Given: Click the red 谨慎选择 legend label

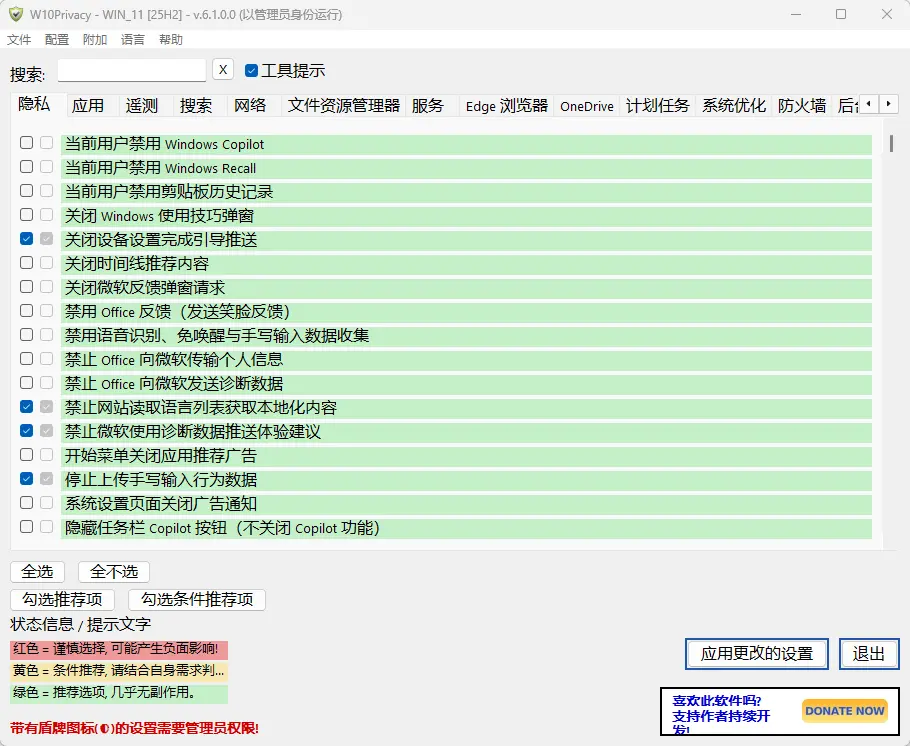Looking at the screenshot, I should click(119, 649).
